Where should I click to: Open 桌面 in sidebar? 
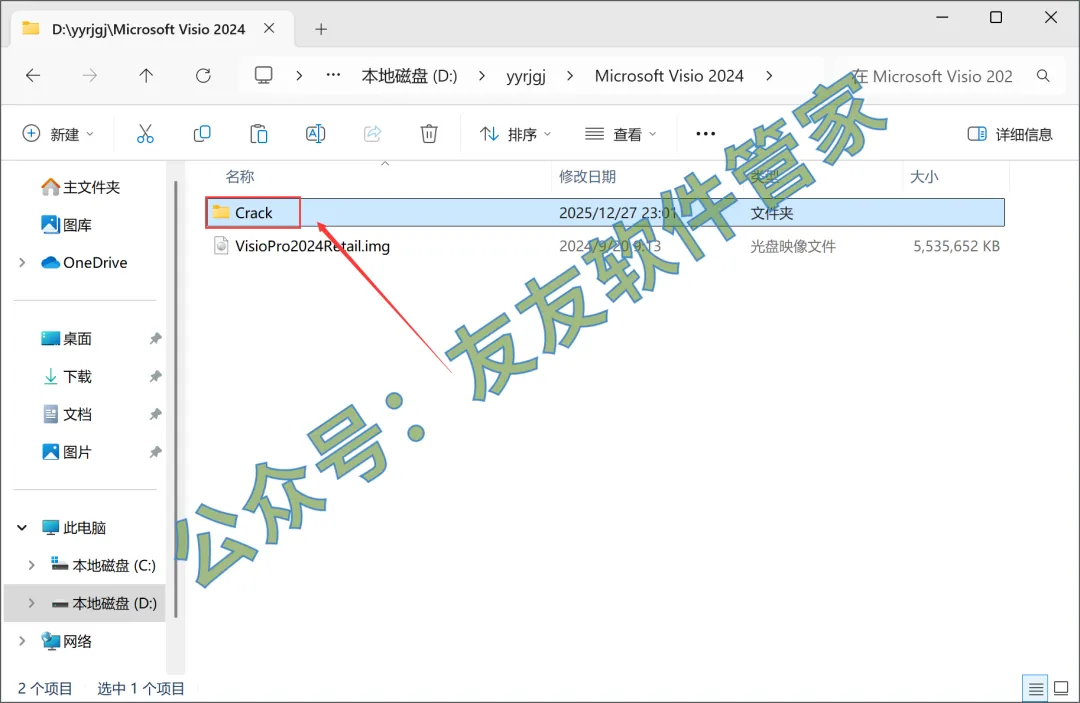[67, 338]
